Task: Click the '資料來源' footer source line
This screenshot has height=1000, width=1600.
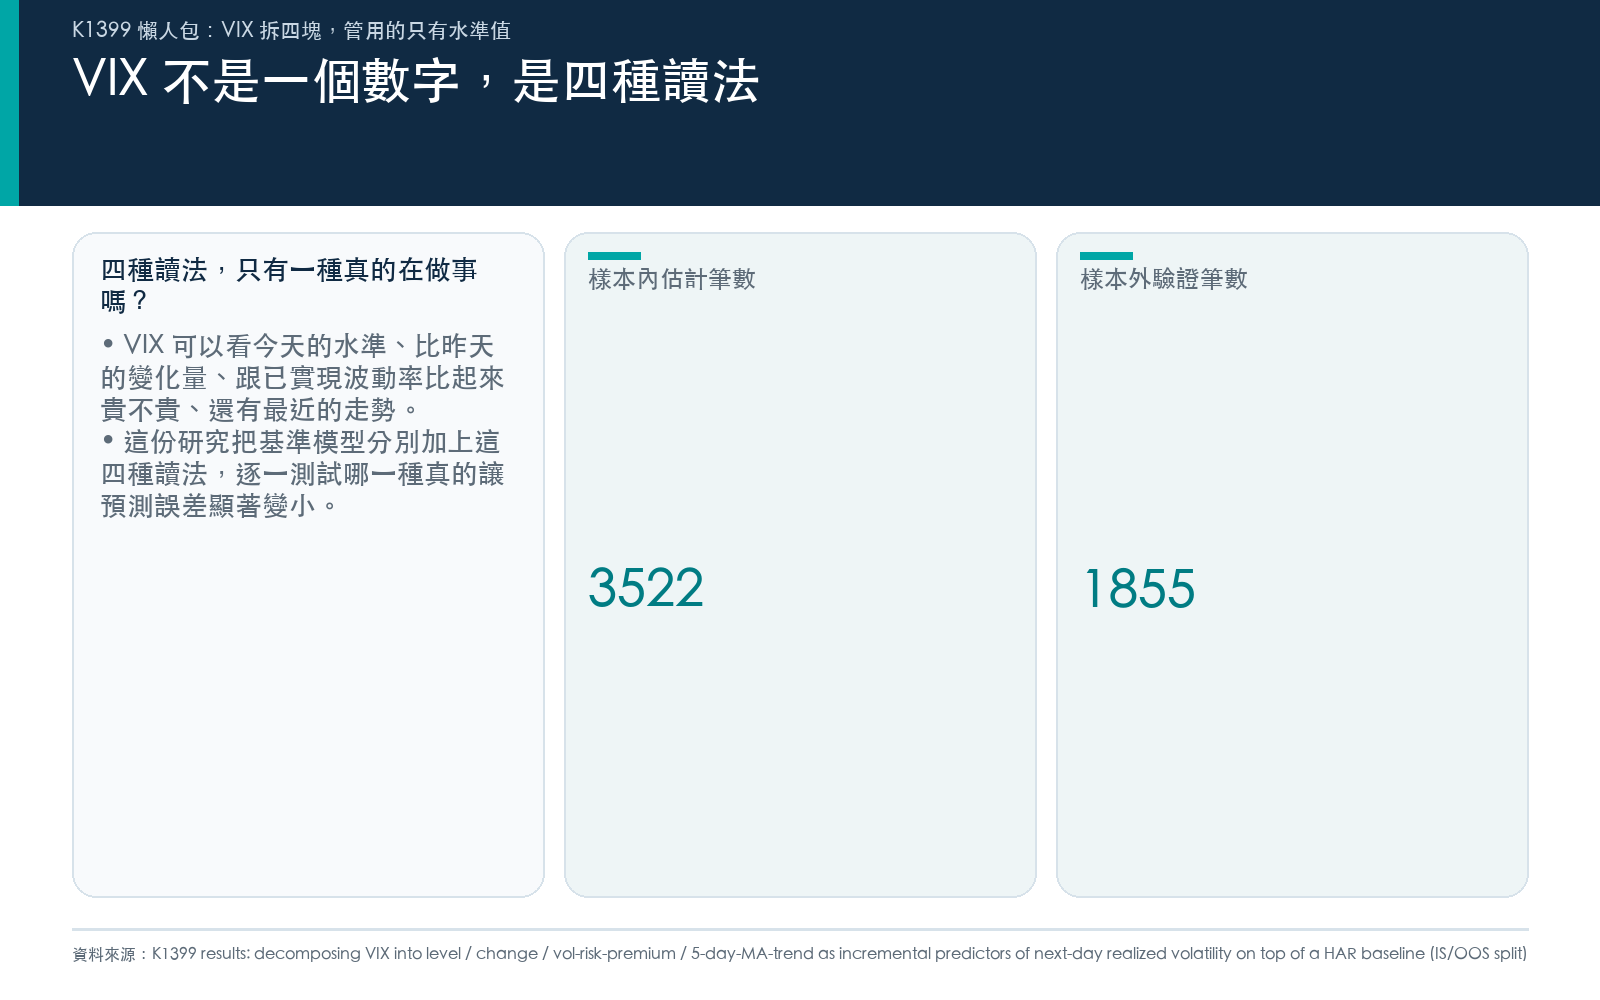Action: click(800, 954)
